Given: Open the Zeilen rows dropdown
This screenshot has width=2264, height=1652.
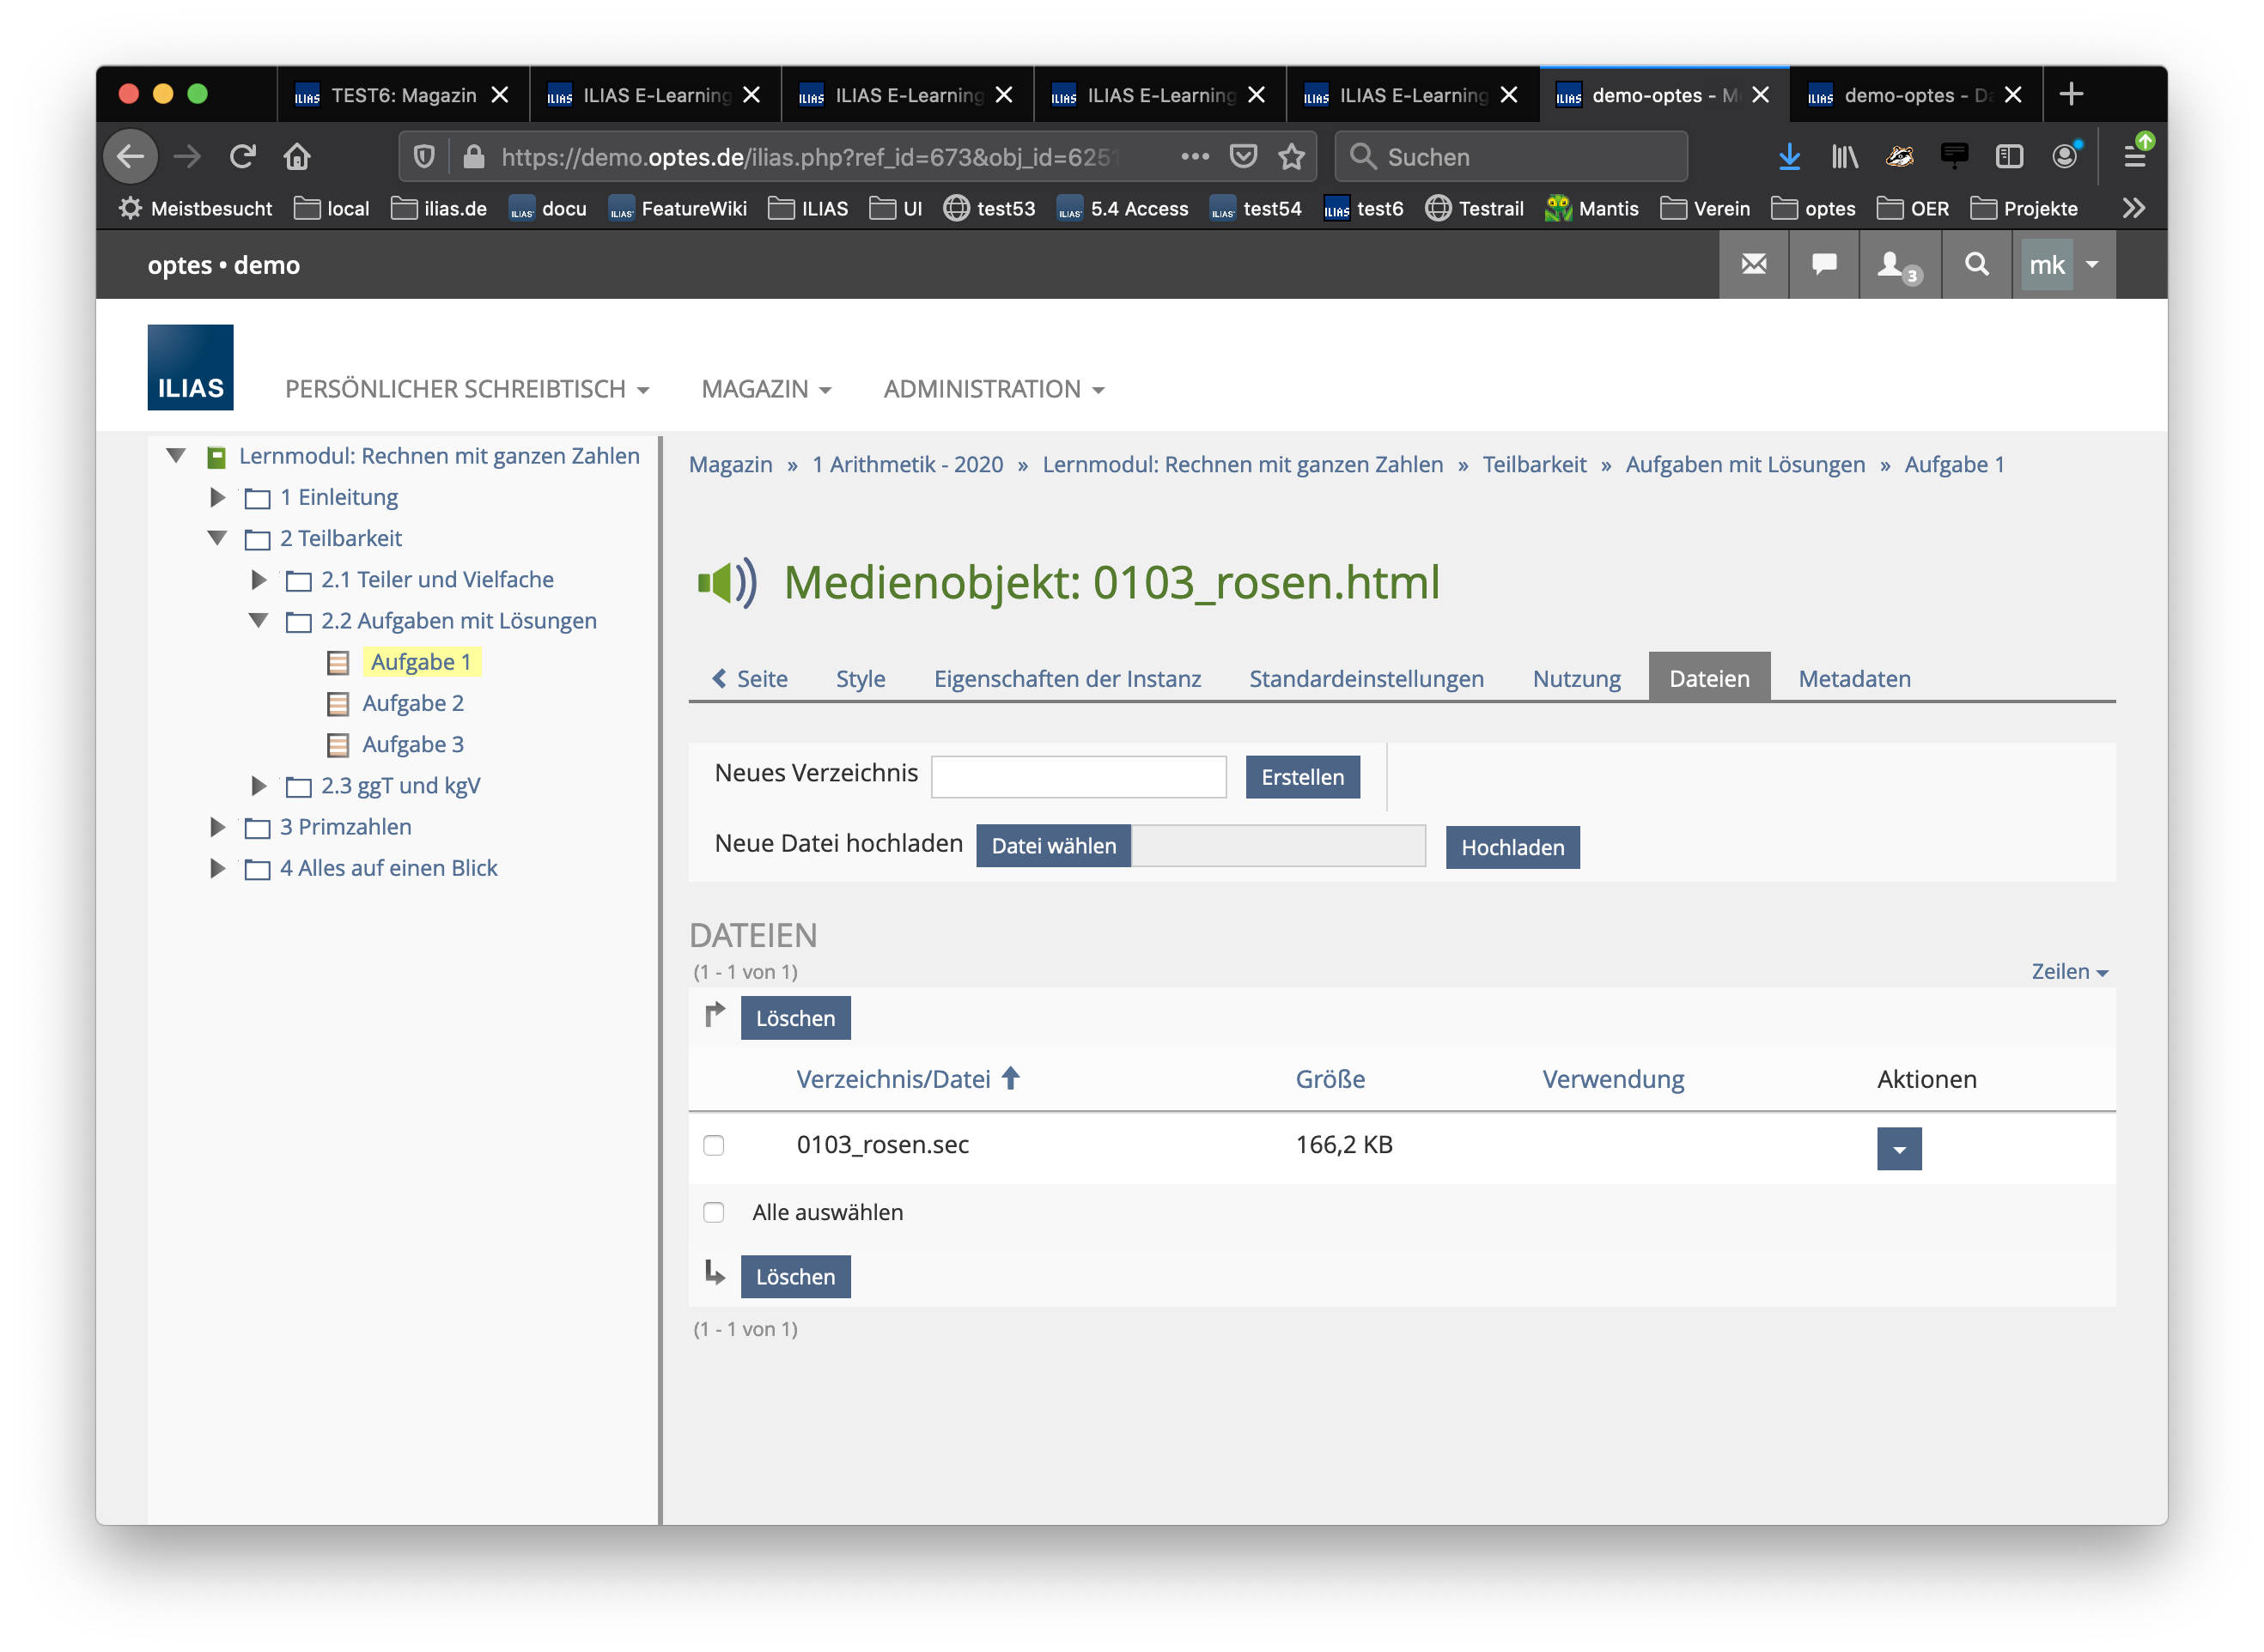Looking at the screenshot, I should click(x=2068, y=971).
